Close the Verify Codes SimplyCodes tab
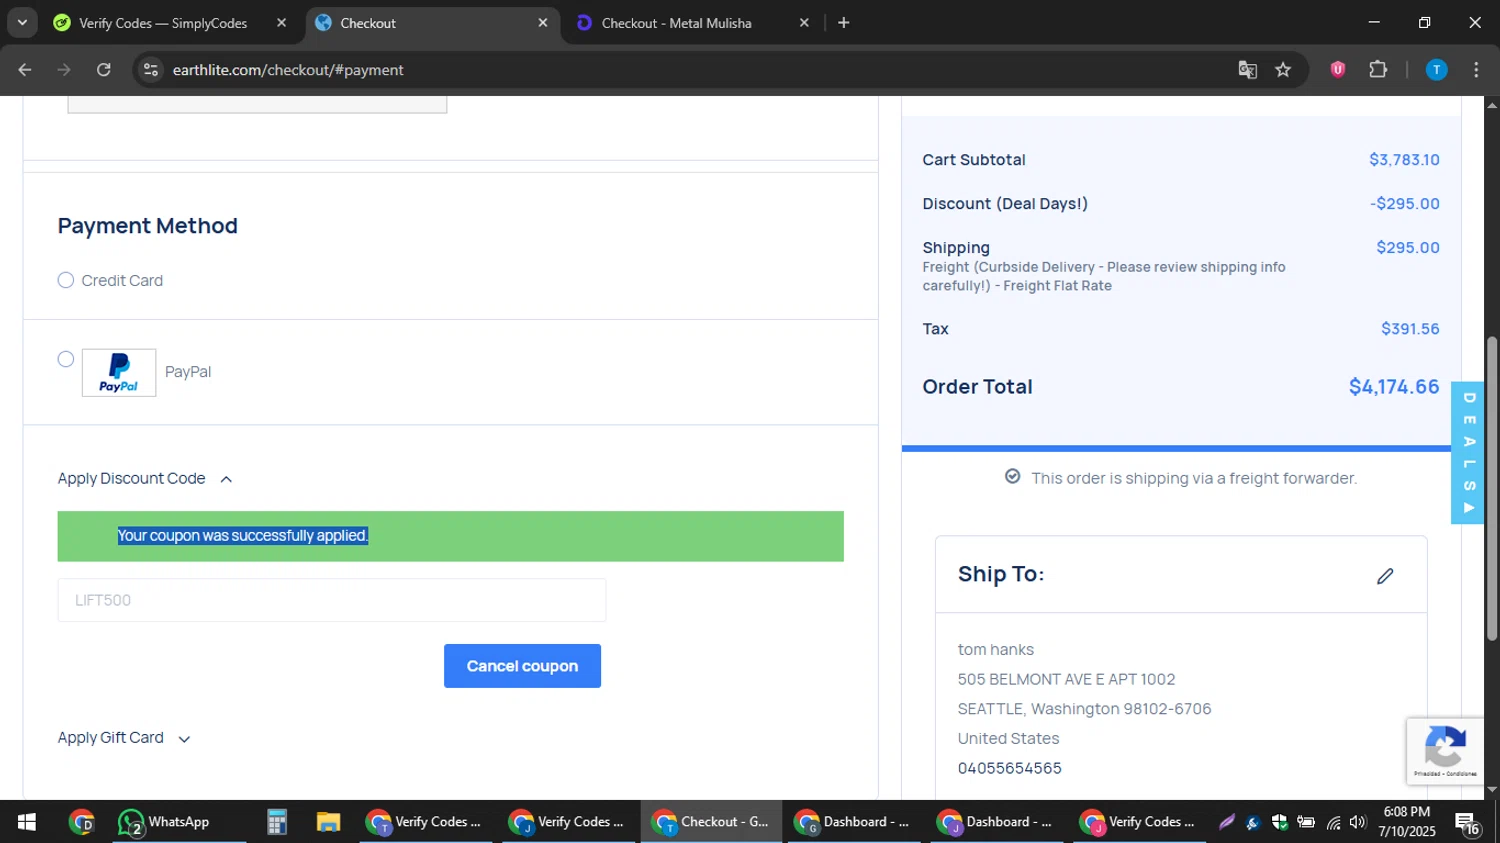Viewport: 1500px width, 843px height. [282, 22]
